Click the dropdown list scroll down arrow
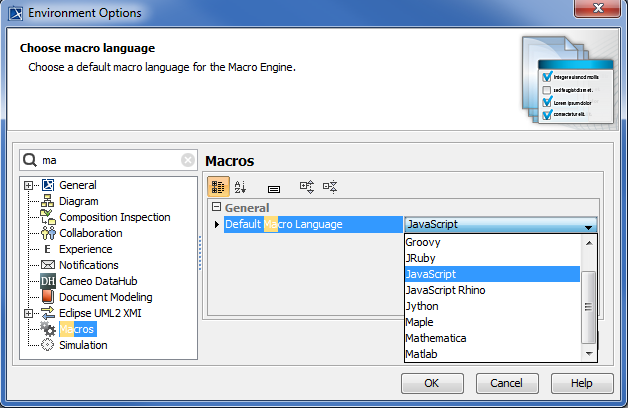 coord(589,354)
